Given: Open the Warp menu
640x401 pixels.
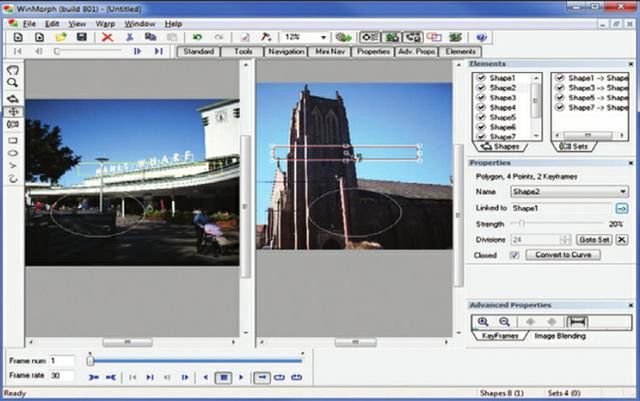Looking at the screenshot, I should [x=105, y=22].
